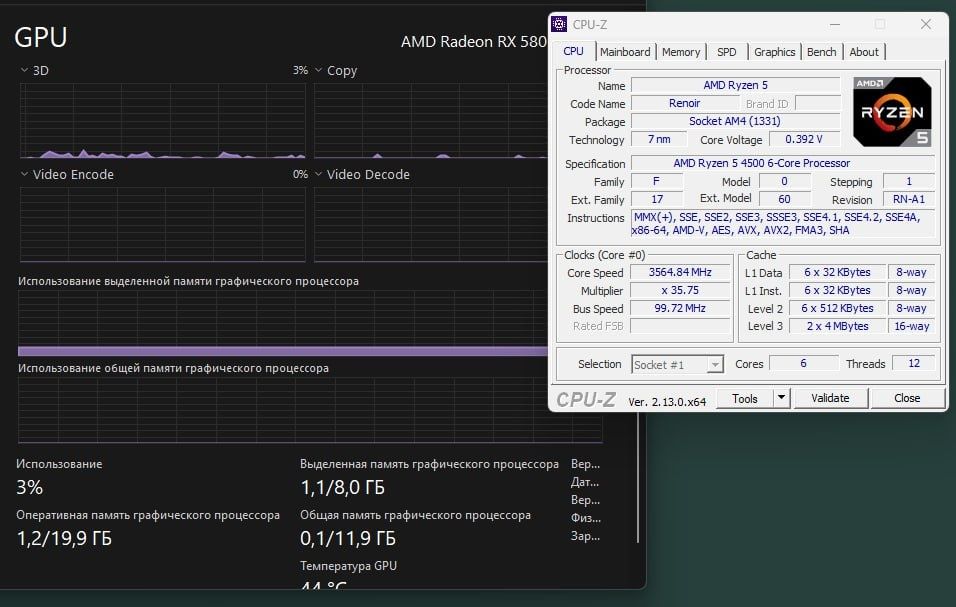Screen dimensions: 956x607
Task: Click the Revision value RN-A1
Action: (908, 199)
